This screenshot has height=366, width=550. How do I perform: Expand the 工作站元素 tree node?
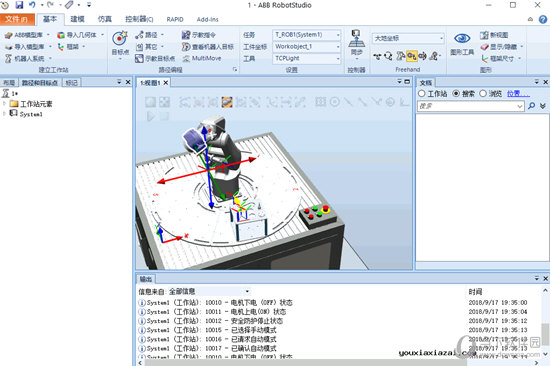point(5,104)
